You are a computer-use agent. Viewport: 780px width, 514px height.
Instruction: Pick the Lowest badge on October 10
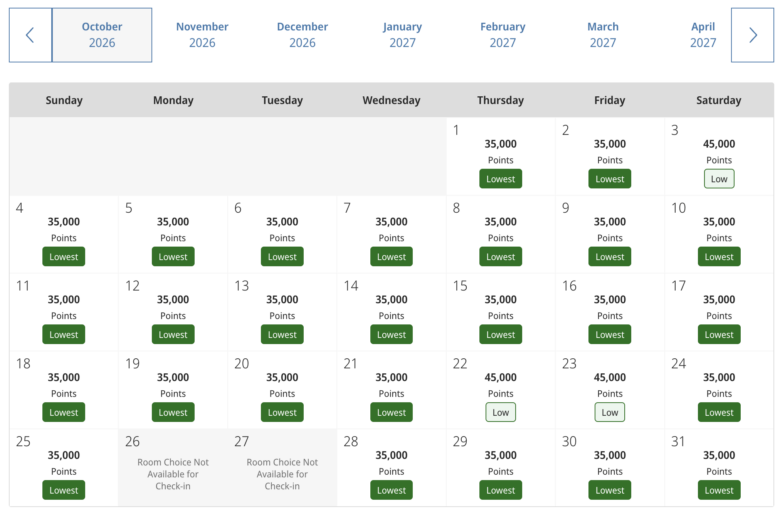coord(719,257)
